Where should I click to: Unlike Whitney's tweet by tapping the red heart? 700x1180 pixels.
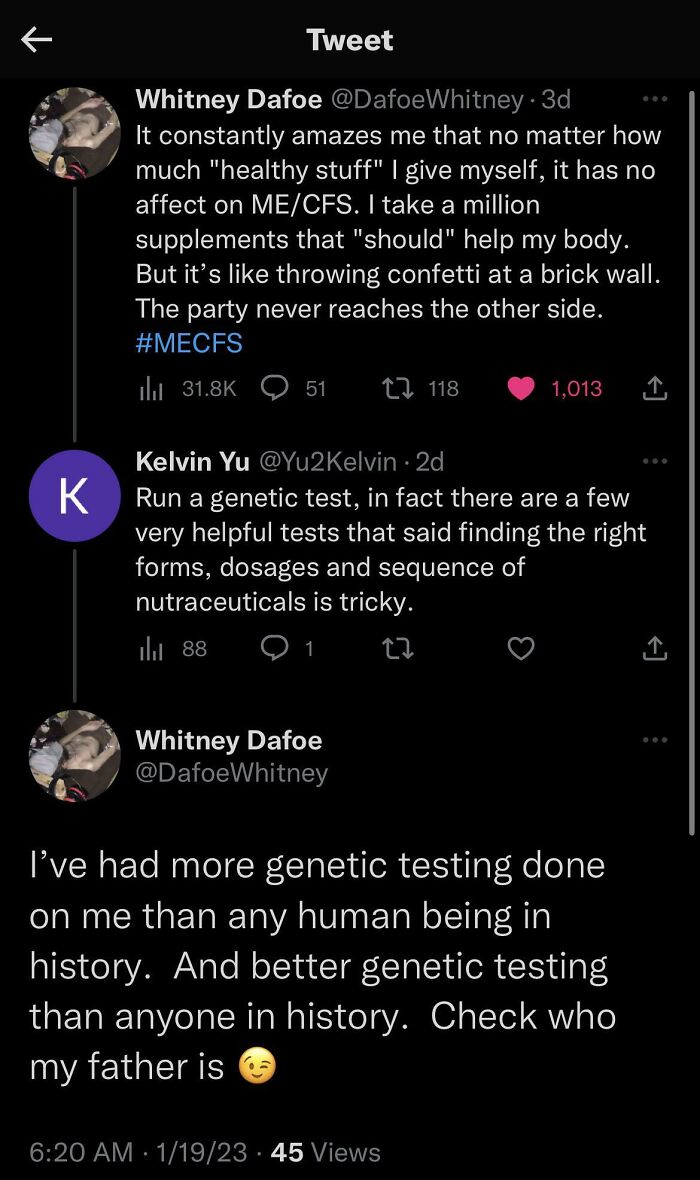click(520, 388)
